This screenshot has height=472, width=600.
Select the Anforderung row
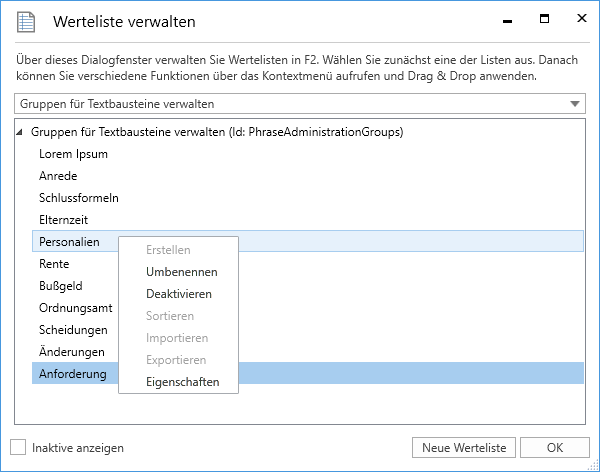click(72, 374)
